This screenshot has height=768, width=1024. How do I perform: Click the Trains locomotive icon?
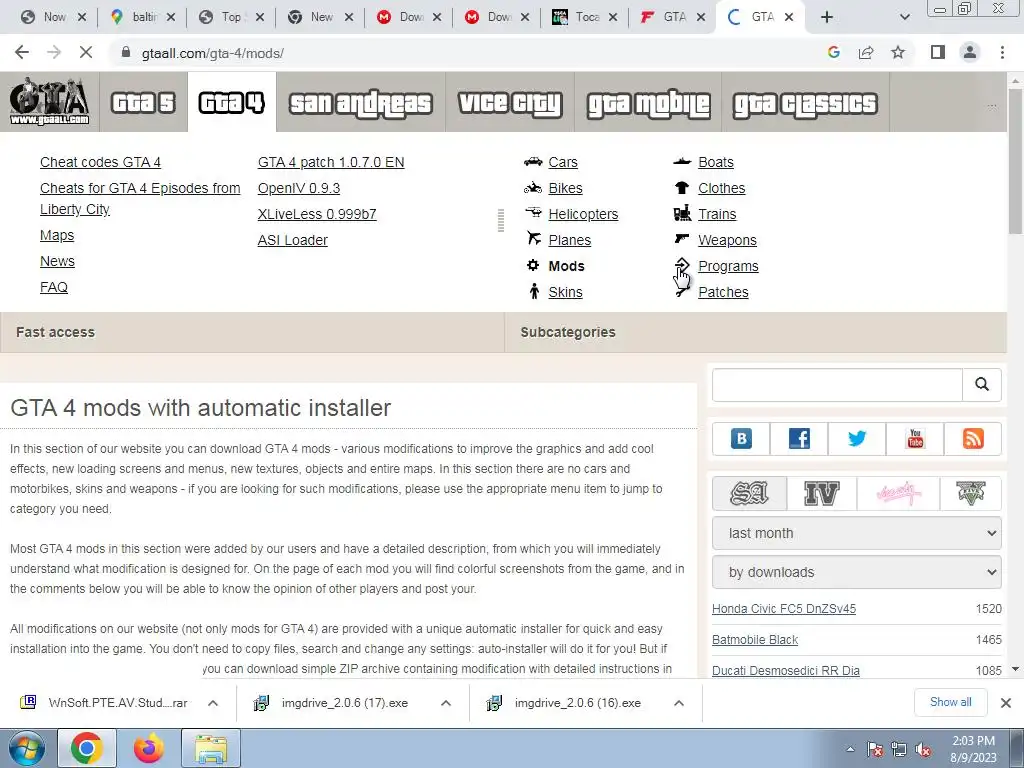tap(682, 214)
